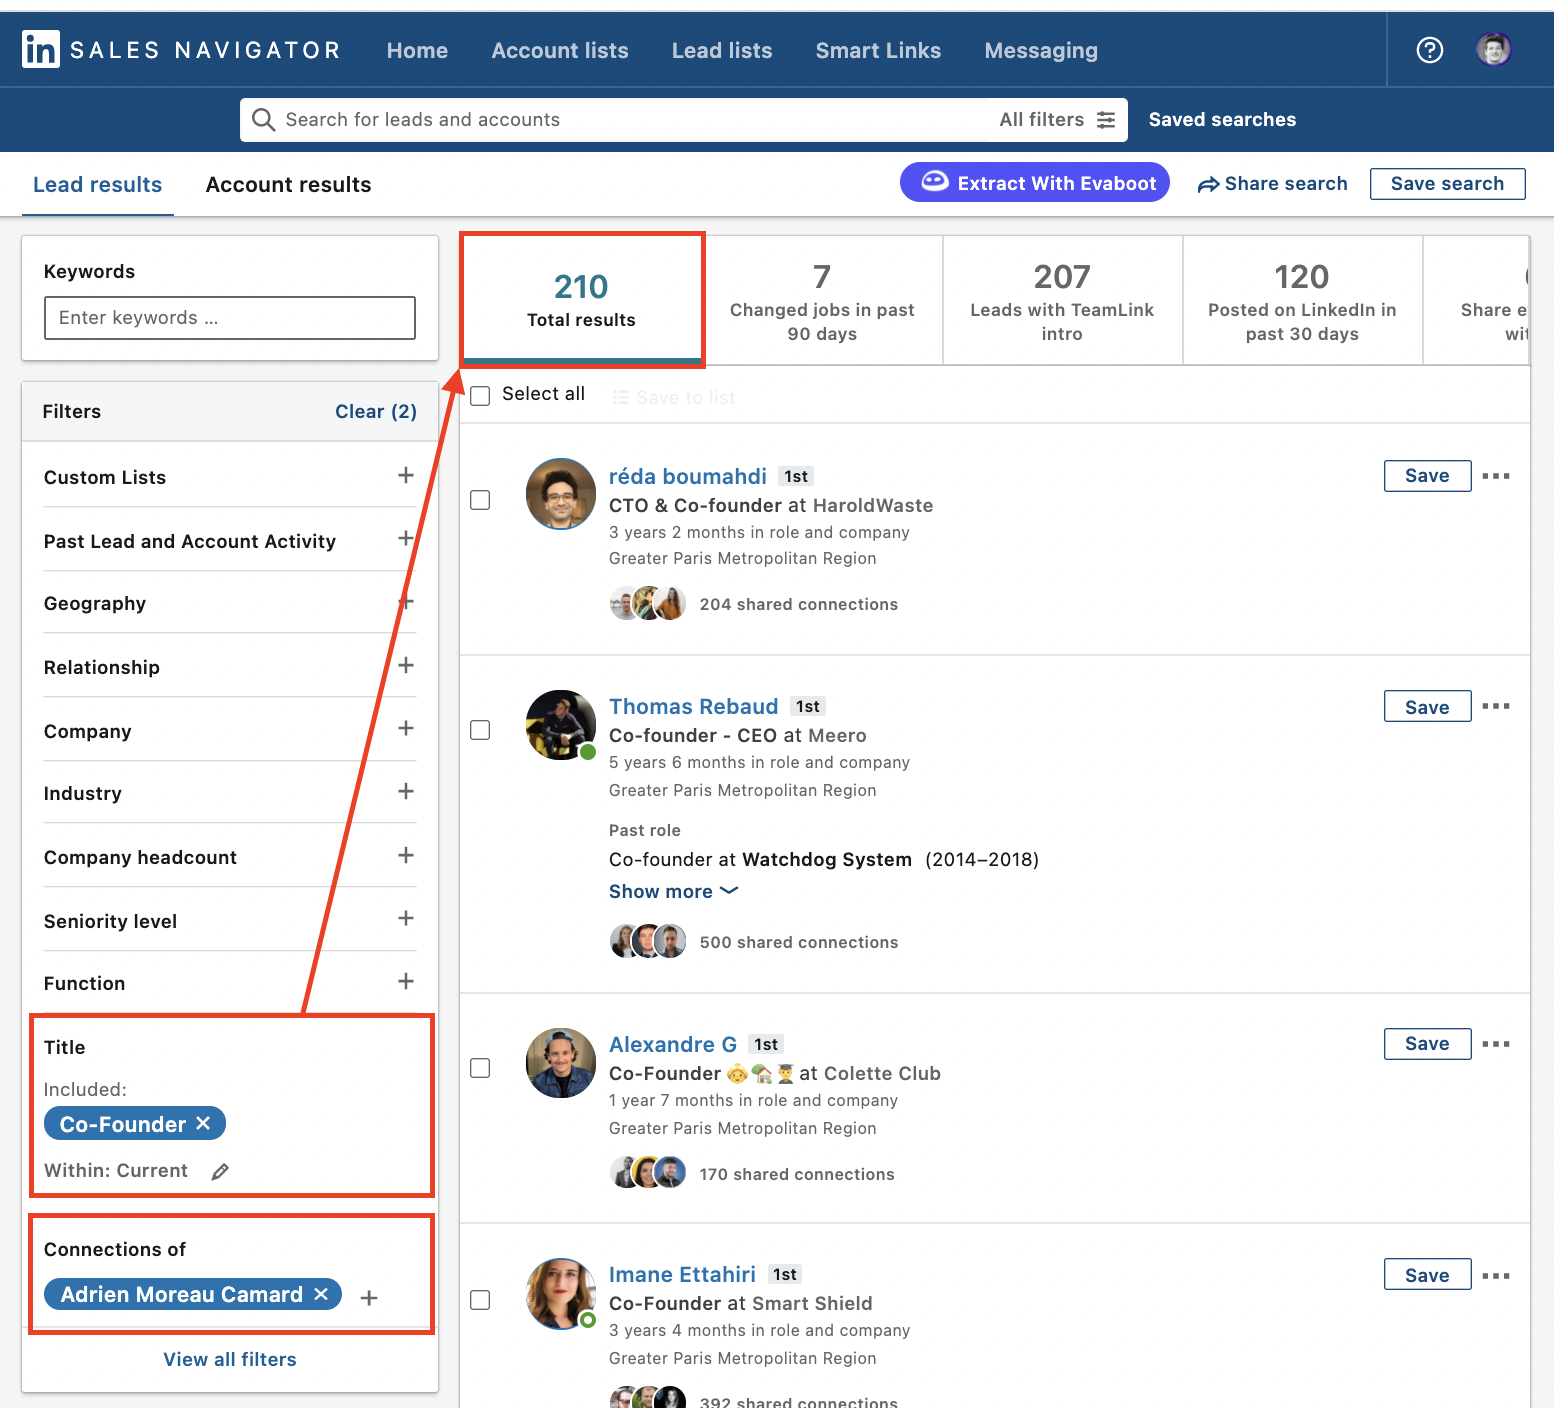The width and height of the screenshot is (1554, 1408).
Task: Open the user profile avatar menu
Action: [1493, 49]
